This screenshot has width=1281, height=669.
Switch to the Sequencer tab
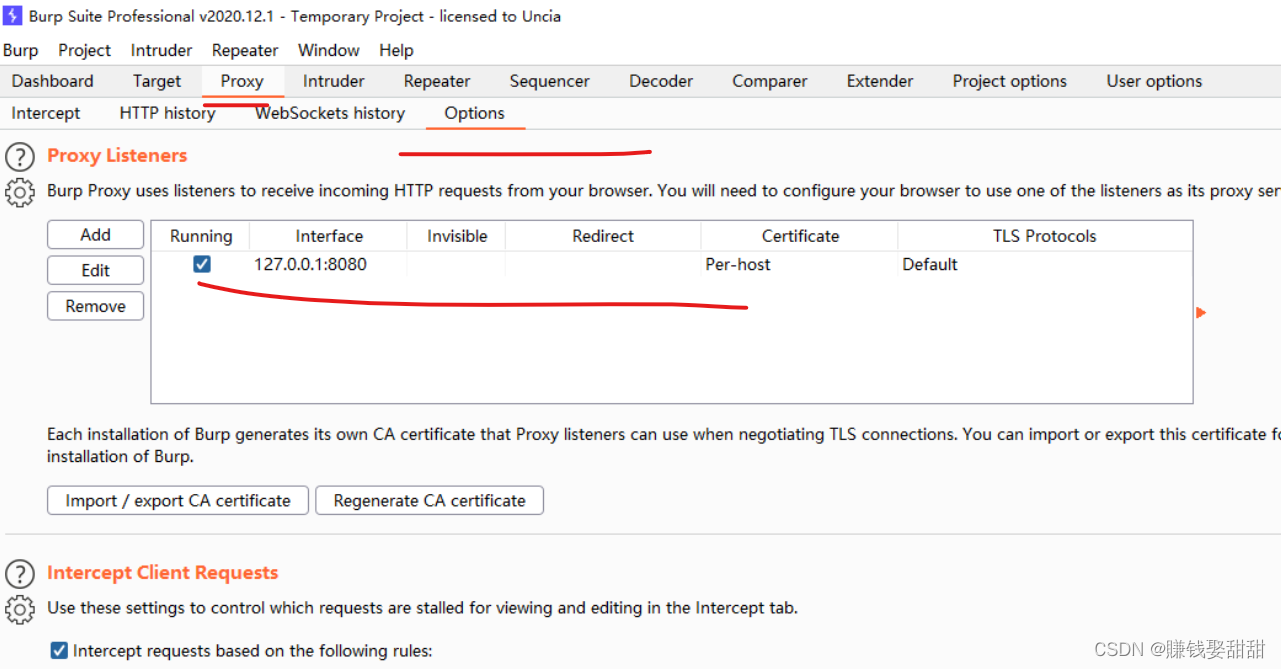550,81
